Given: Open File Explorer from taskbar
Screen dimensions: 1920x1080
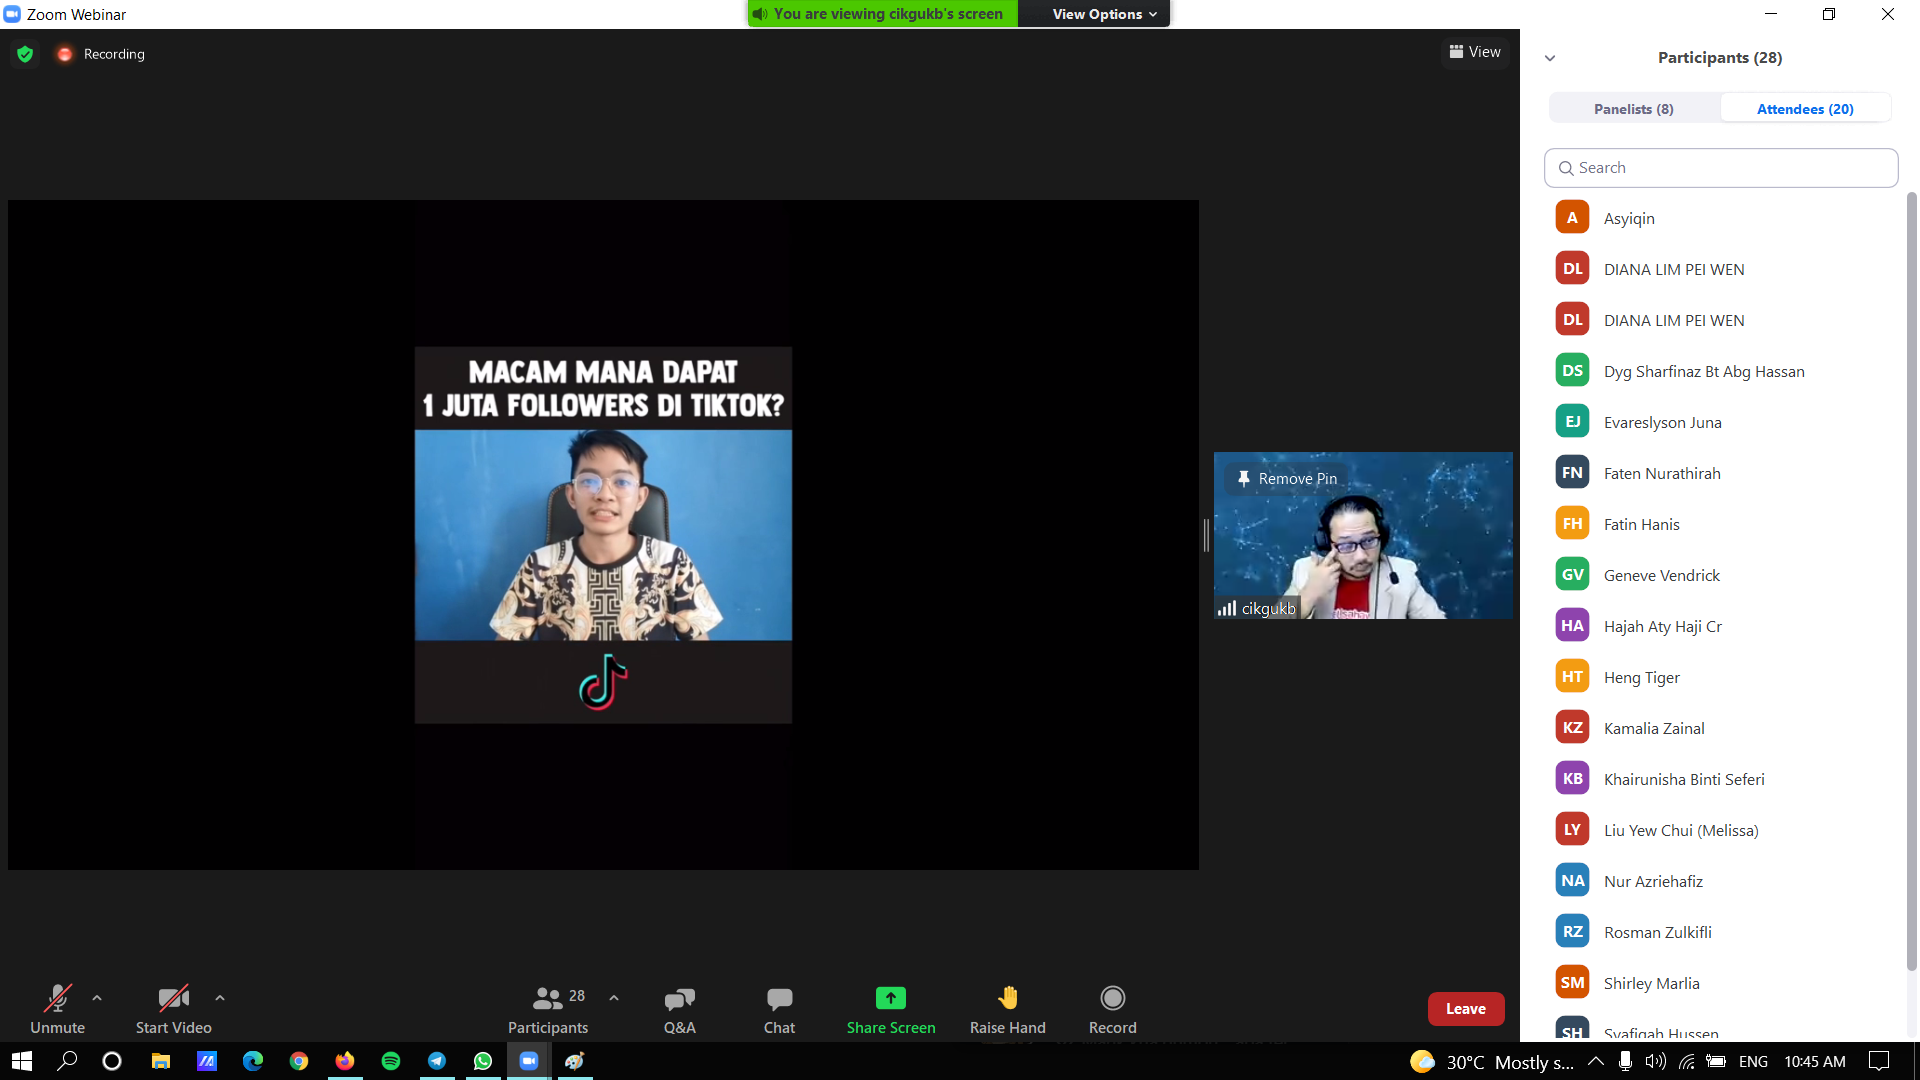Looking at the screenshot, I should click(x=160, y=1061).
